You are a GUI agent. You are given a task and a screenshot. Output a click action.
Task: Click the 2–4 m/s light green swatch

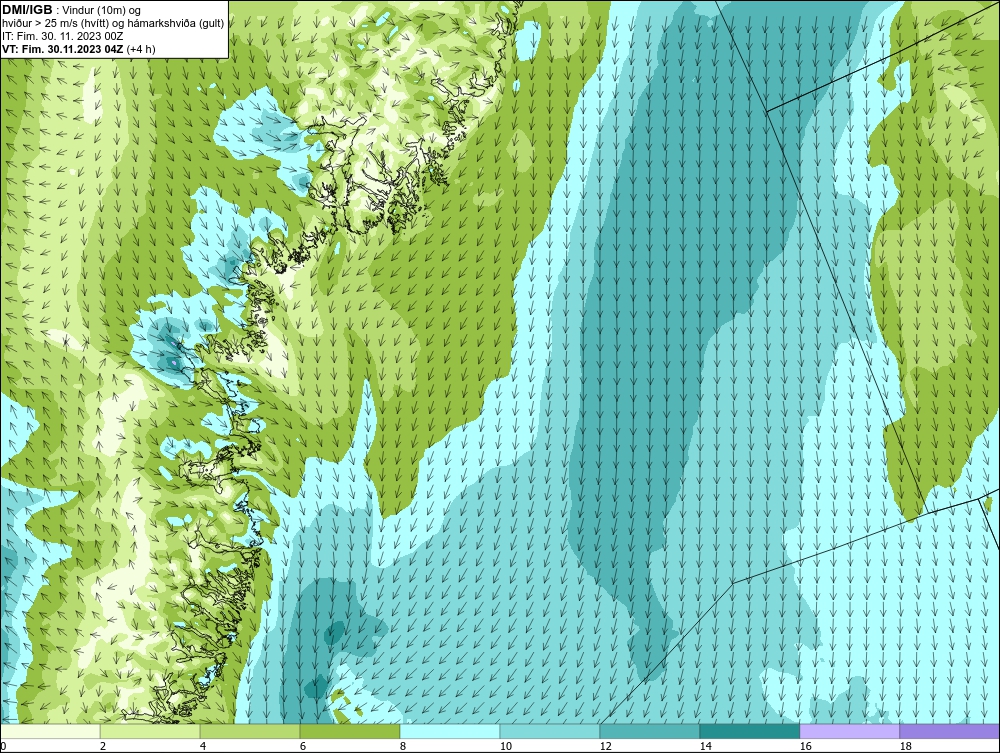(x=150, y=731)
